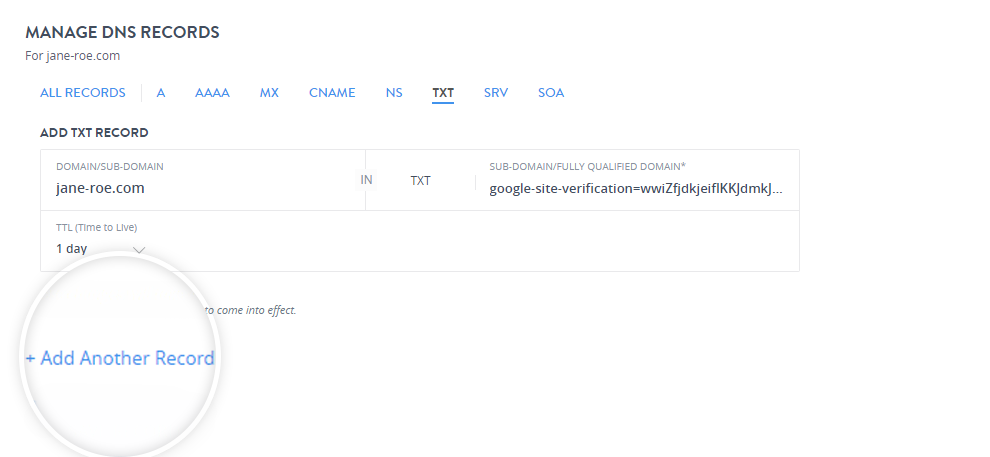Click the chevron arrow beside 1 day
This screenshot has width=990, height=457.
140,249
